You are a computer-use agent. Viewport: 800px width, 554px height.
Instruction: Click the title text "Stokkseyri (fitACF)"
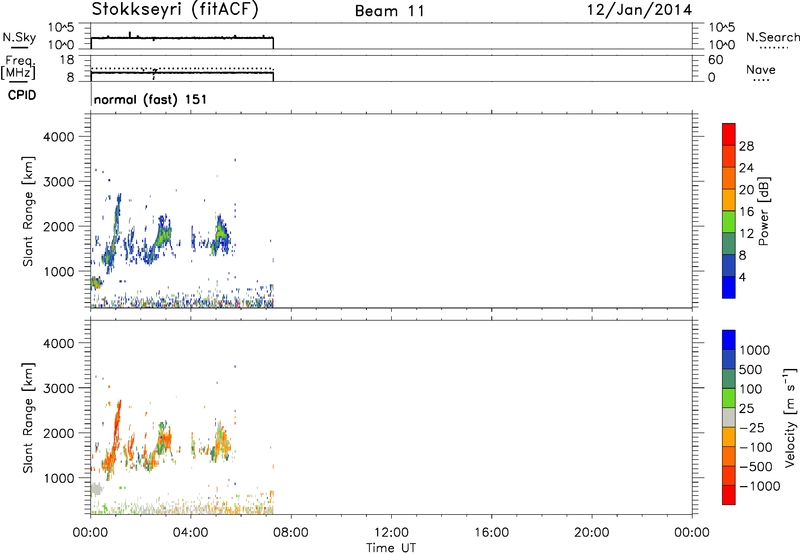175,9
